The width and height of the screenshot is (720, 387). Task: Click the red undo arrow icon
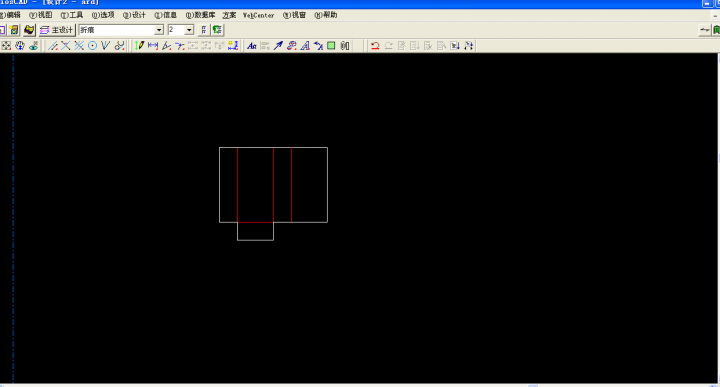point(375,45)
